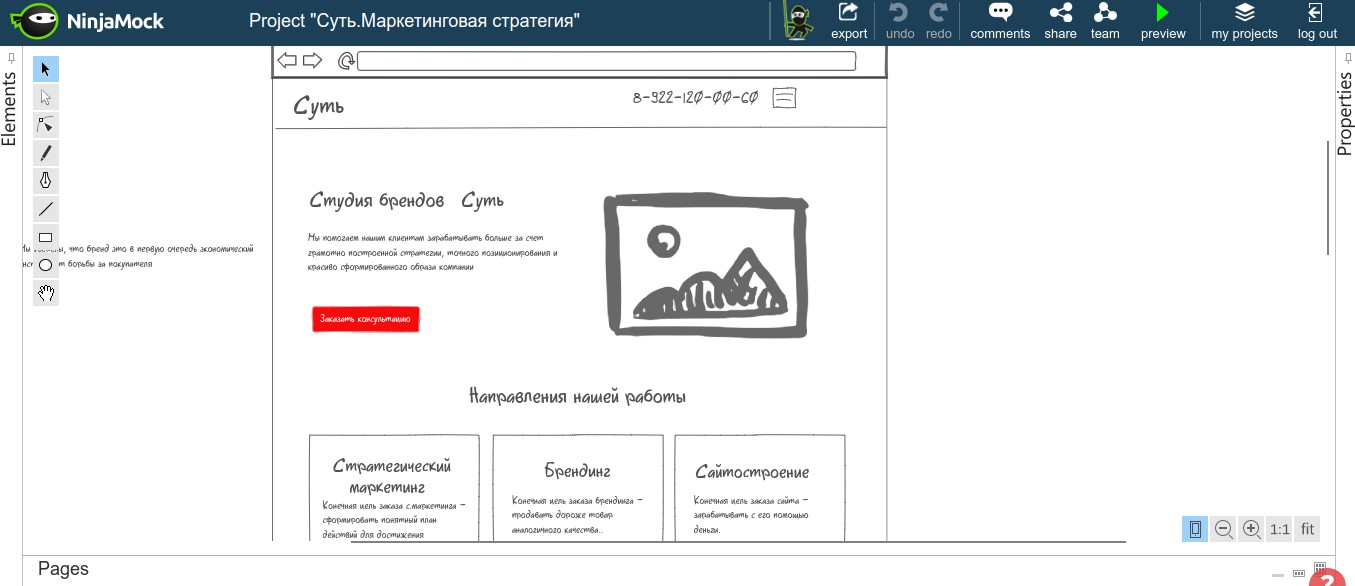Switch pages panel to grid view
Screen dimensions: 1355x586
(x=1319, y=568)
